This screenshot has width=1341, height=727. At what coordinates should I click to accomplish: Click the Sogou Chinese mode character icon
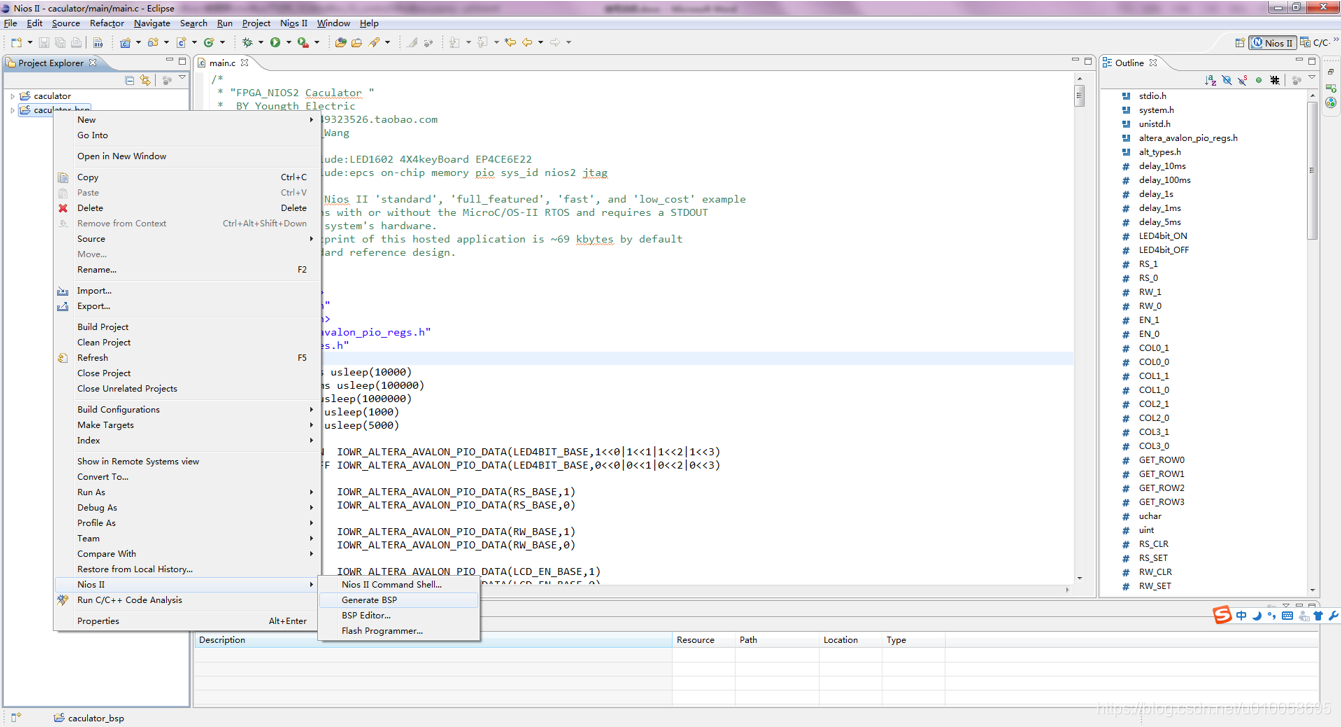pyautogui.click(x=1241, y=616)
